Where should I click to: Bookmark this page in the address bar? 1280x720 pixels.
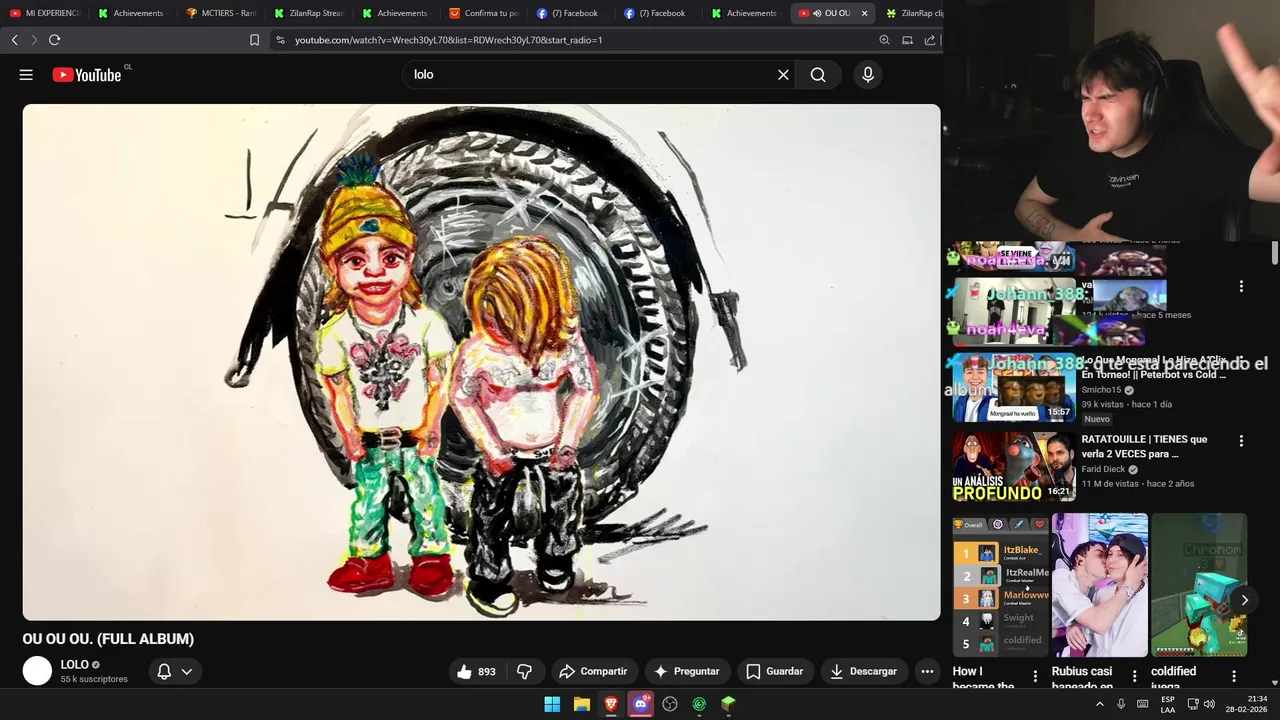pyautogui.click(x=254, y=40)
